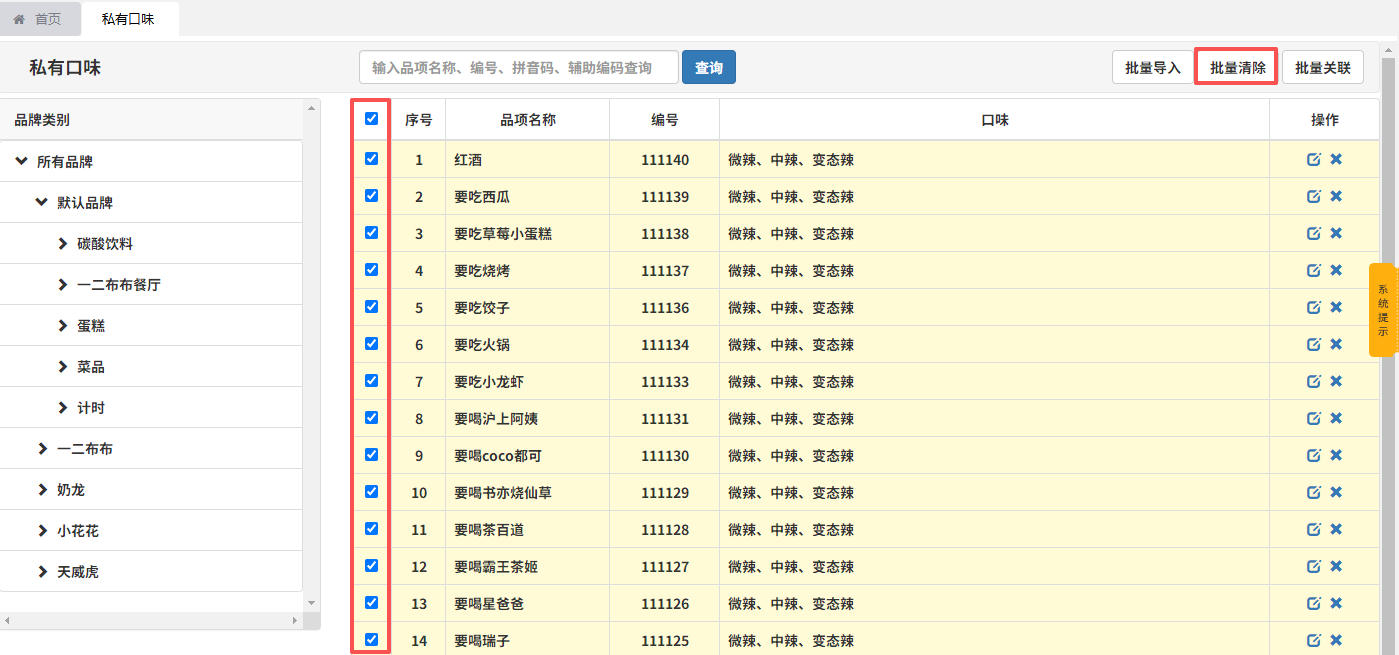Expand the 一二布布餐厅 category
This screenshot has height=655, width=1399.
[x=63, y=284]
